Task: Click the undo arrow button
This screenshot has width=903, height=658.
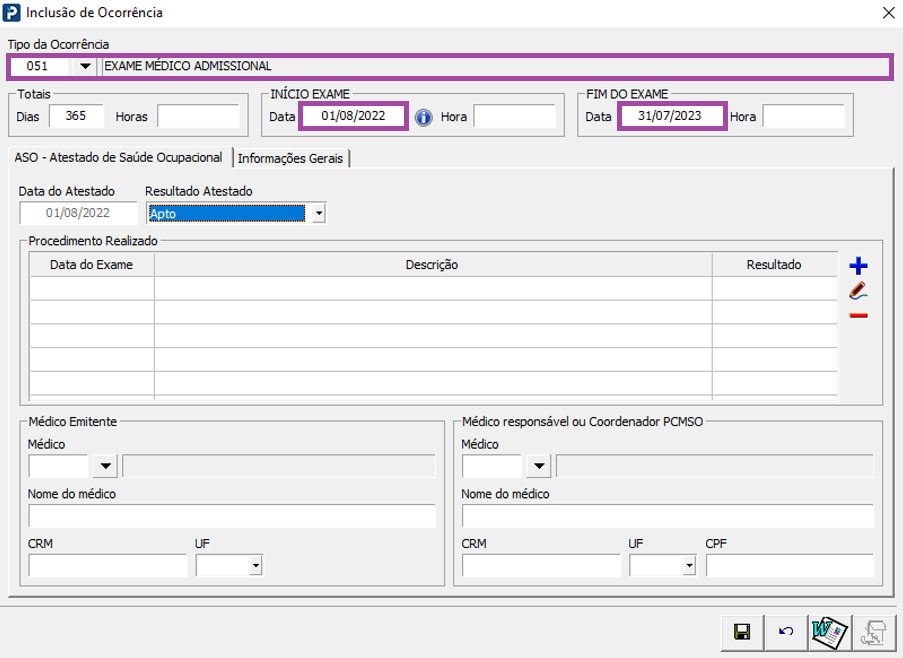Action: click(786, 631)
